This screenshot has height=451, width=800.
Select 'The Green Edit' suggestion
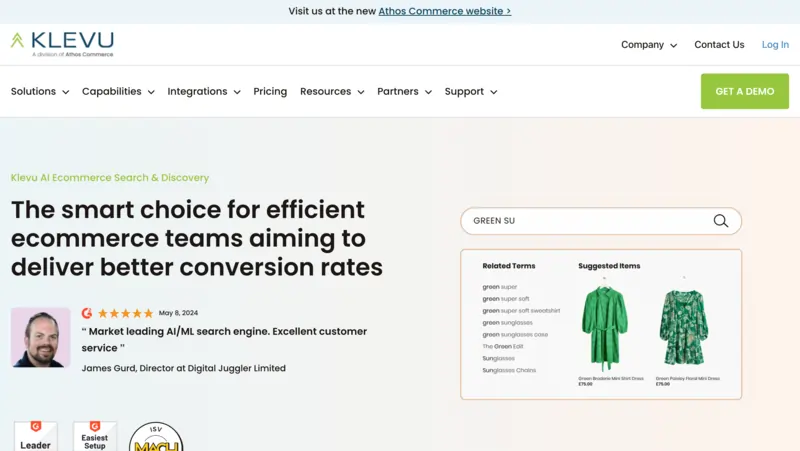tap(503, 346)
